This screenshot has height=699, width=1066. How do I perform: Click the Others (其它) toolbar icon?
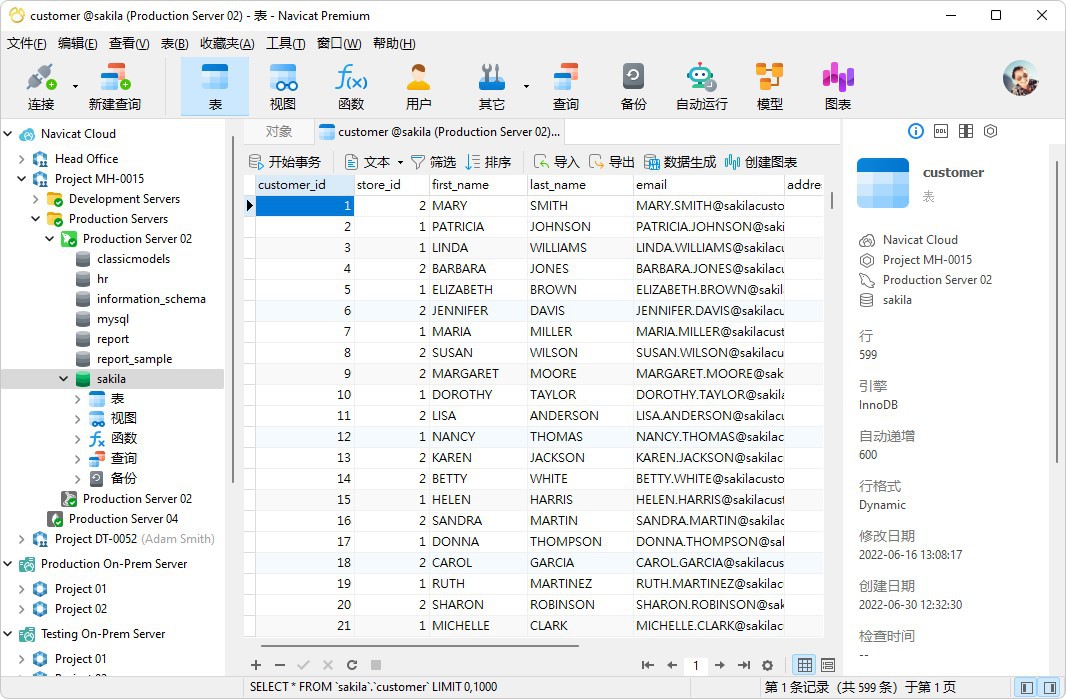492,86
